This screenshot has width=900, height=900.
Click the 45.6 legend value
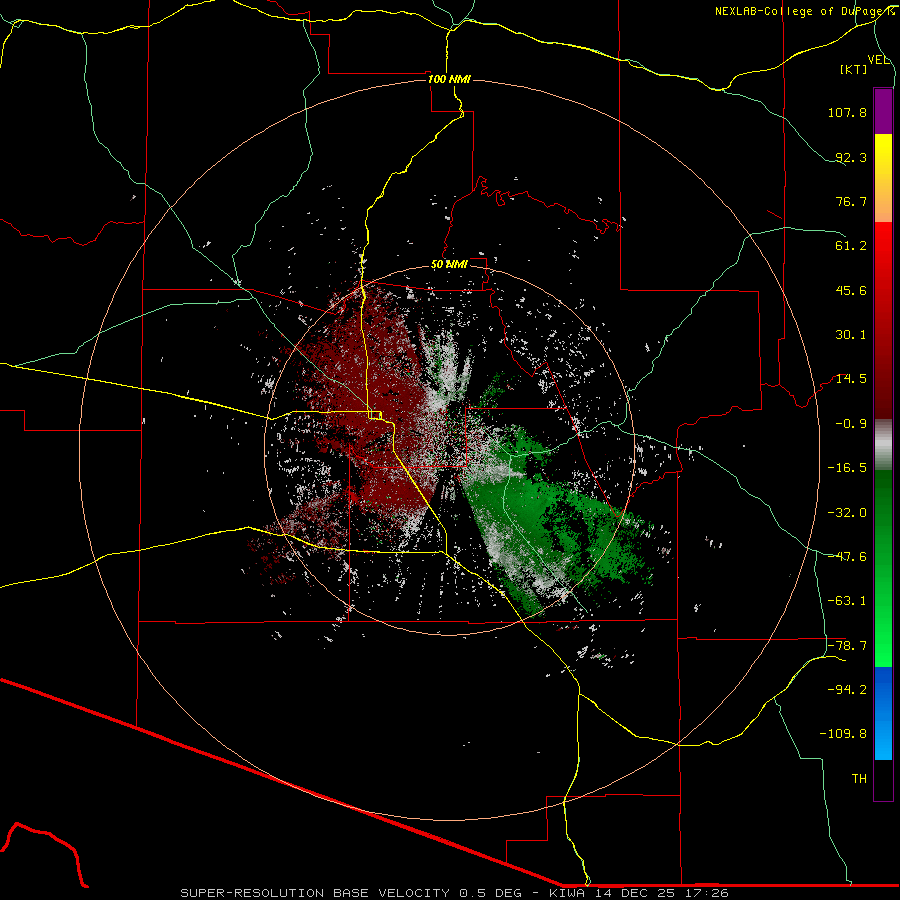click(x=851, y=290)
